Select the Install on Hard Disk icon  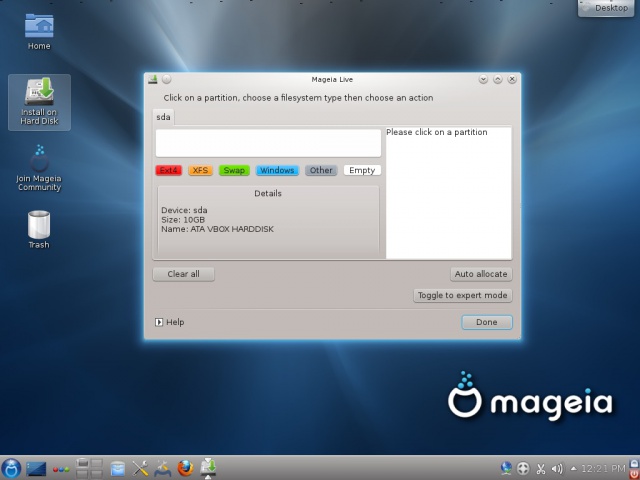(39, 102)
